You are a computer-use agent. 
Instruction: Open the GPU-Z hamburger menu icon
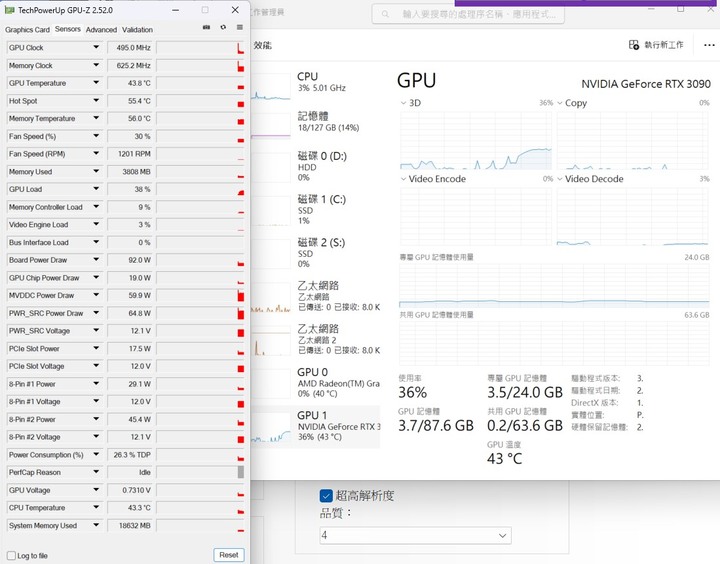coord(240,28)
